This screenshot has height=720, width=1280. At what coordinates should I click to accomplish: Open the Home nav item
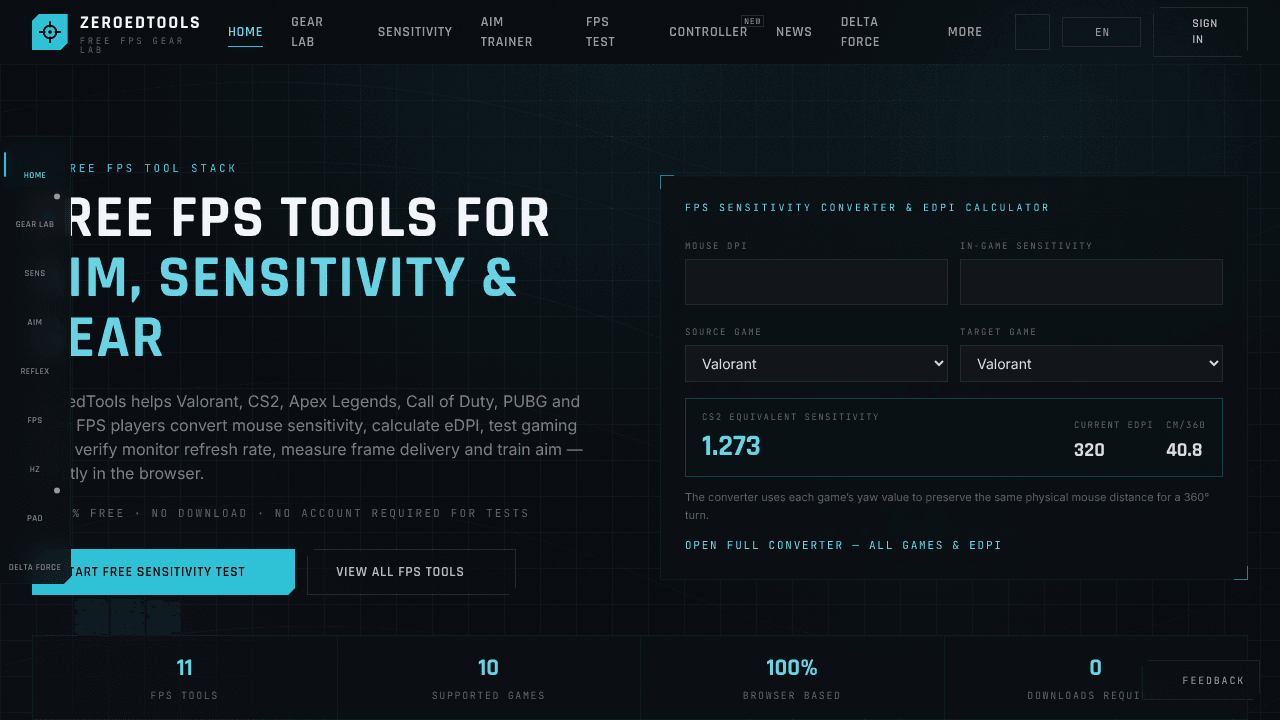[246, 32]
